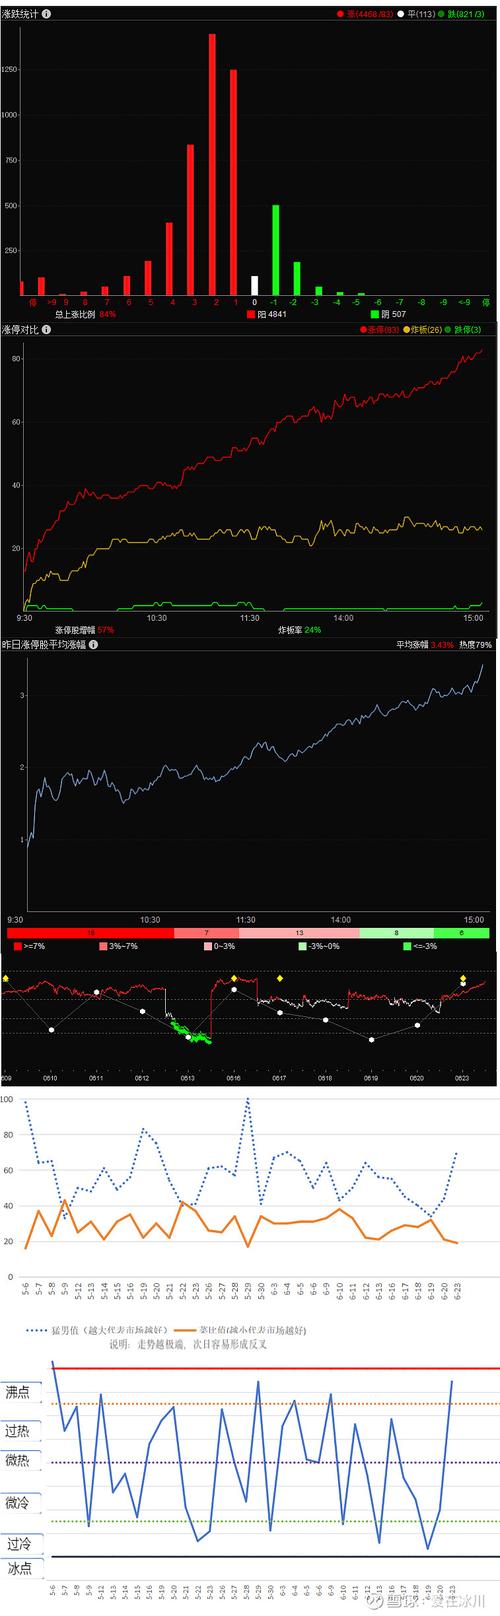
Task: Open the info icon beside 昨日涨停股平均涨幅
Action: (93, 645)
